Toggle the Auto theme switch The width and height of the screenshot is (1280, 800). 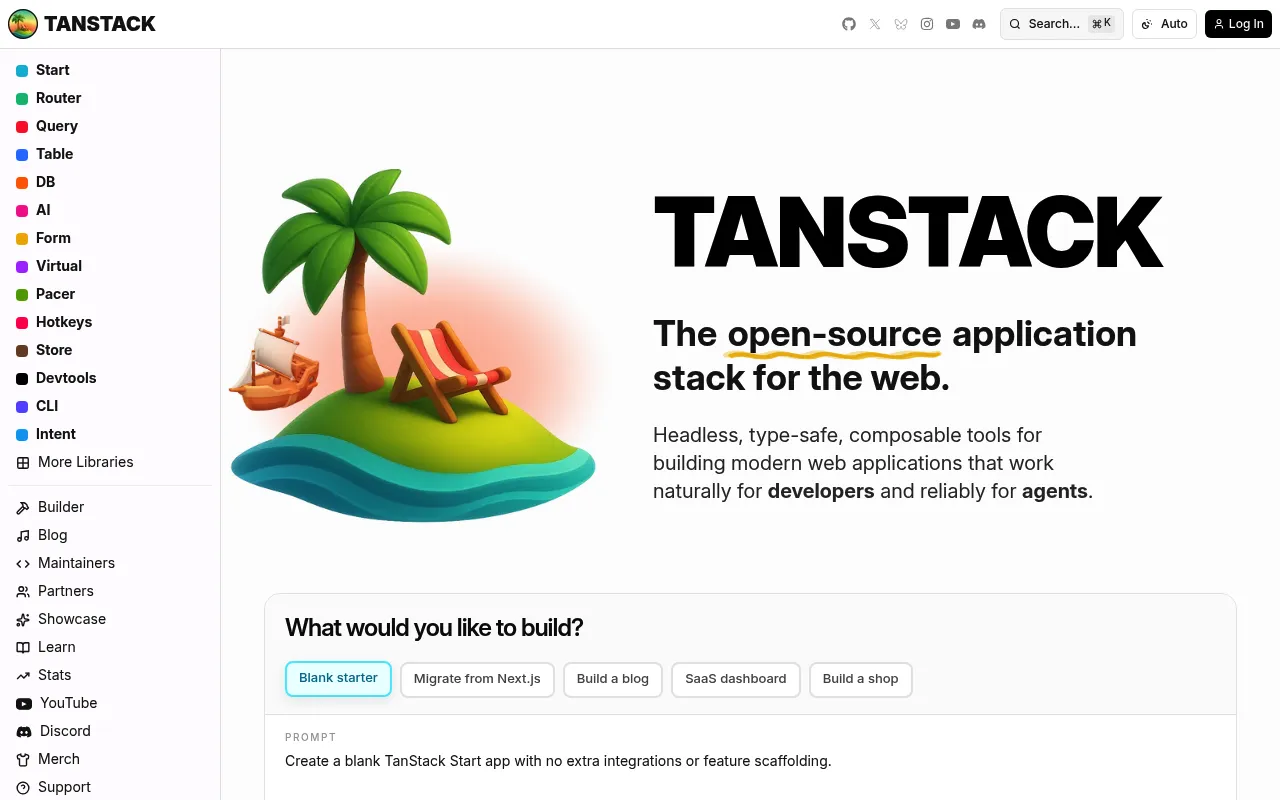pyautogui.click(x=1164, y=24)
